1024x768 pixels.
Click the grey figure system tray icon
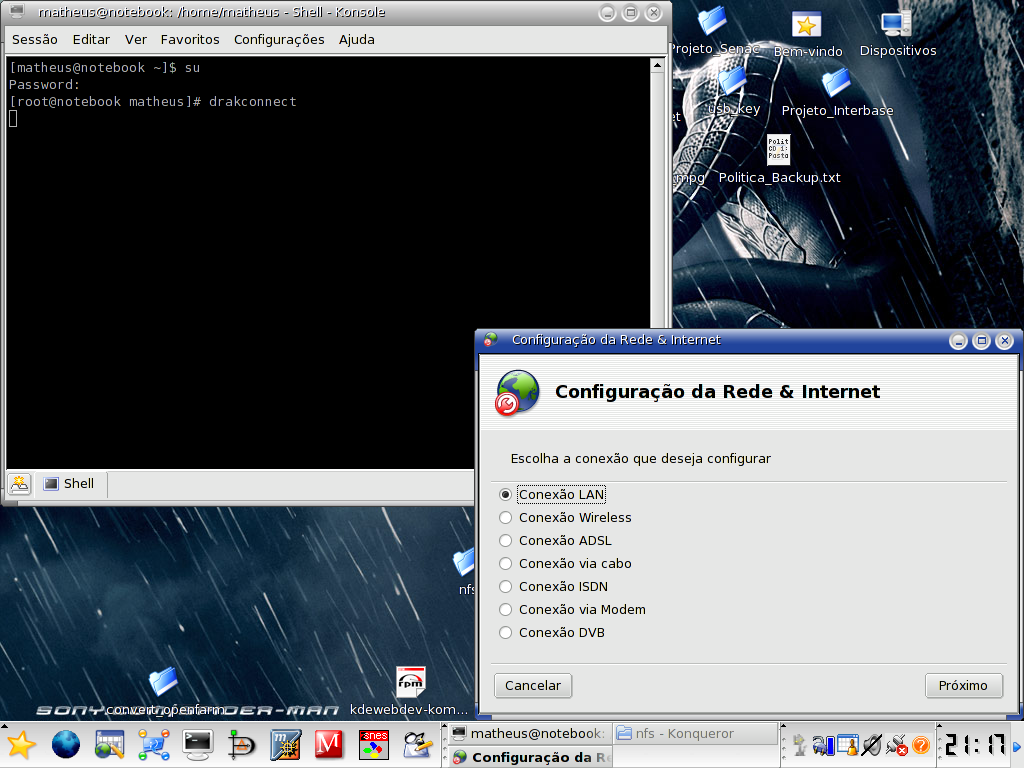tap(799, 744)
